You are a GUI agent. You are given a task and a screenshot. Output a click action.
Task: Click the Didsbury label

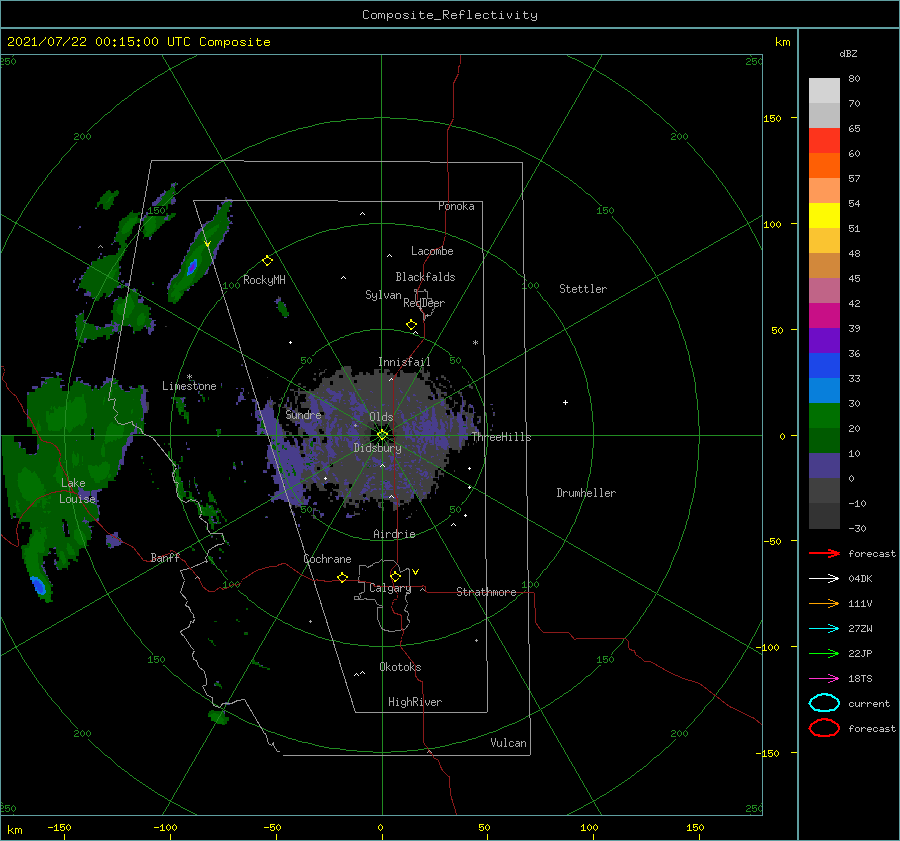coord(378,448)
